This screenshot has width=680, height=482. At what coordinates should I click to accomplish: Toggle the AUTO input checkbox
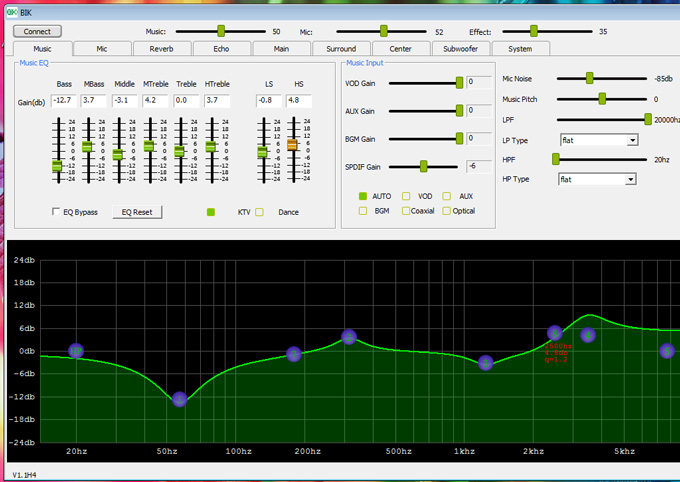point(363,196)
